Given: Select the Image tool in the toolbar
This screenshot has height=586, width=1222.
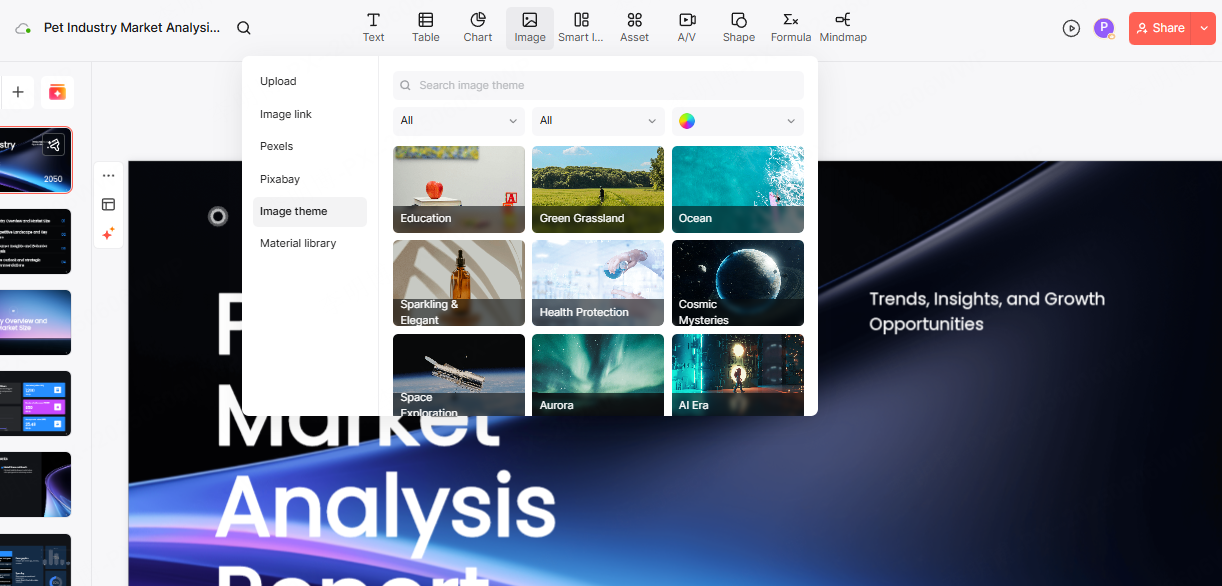Looking at the screenshot, I should [x=529, y=27].
